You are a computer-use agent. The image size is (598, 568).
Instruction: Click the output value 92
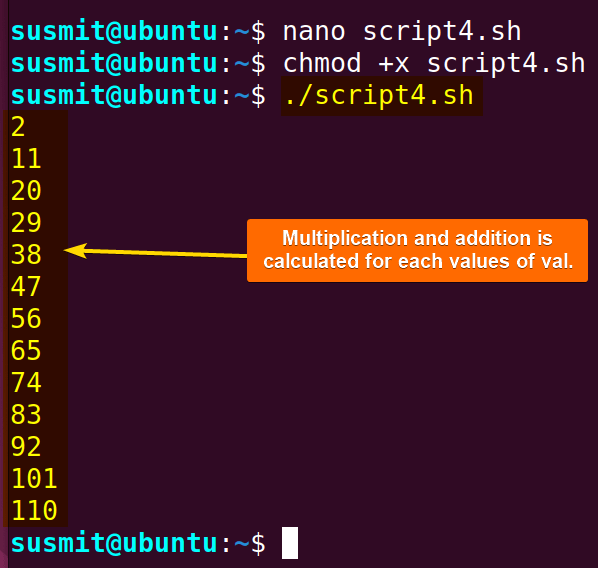[x=26, y=447]
